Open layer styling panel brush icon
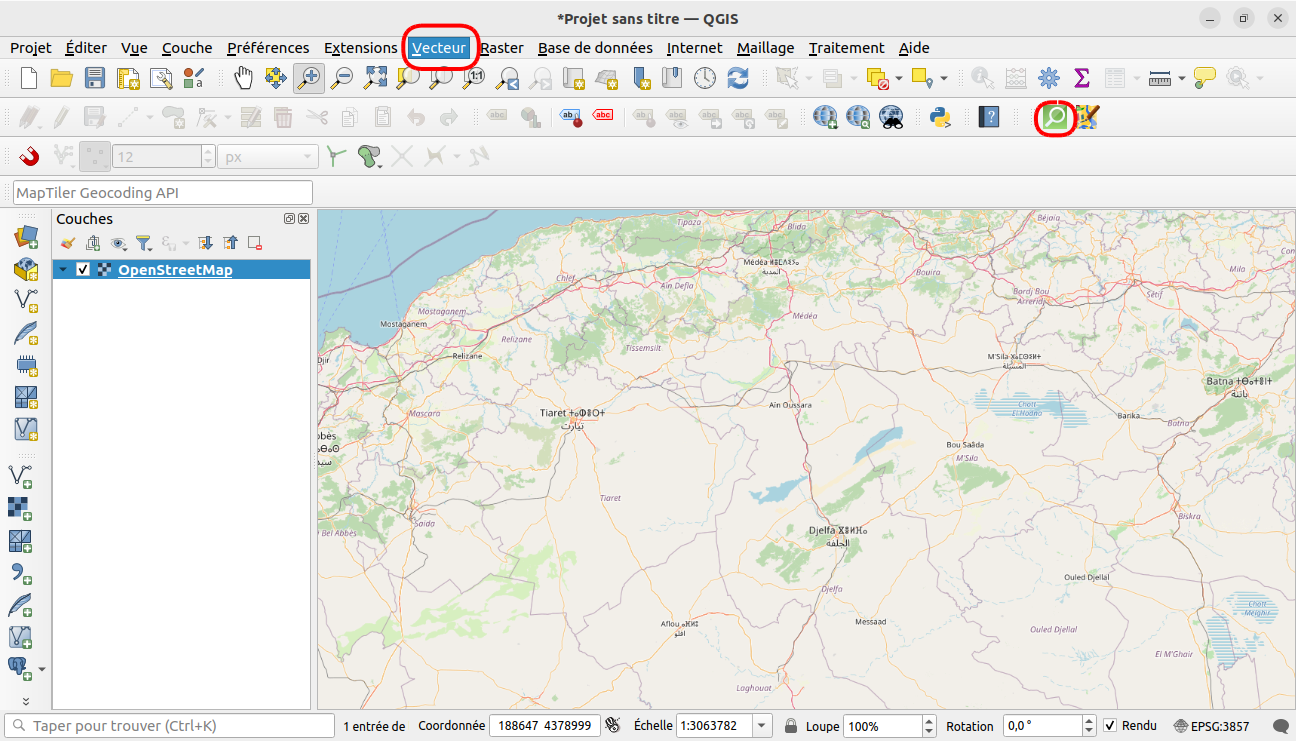 (68, 243)
